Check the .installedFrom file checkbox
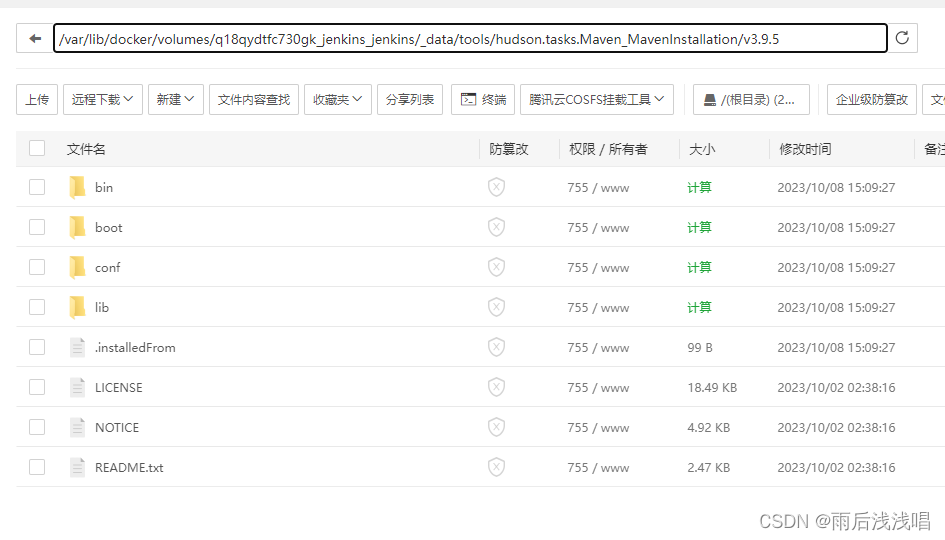The width and height of the screenshot is (945, 540). tap(37, 347)
